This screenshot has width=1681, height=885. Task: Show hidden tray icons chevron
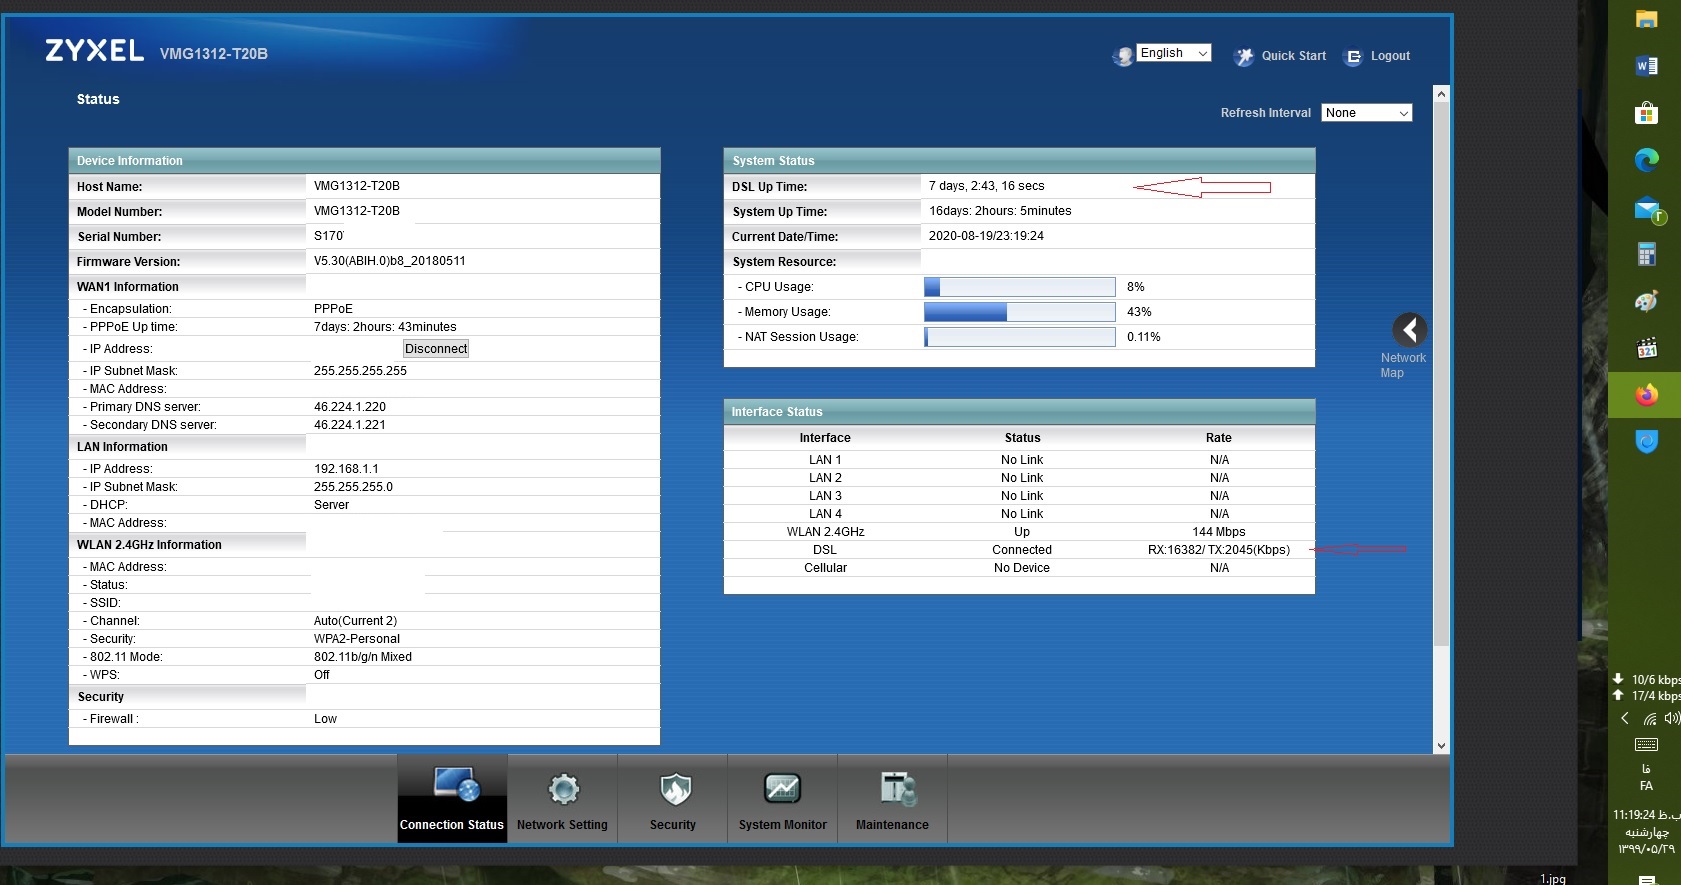point(1625,718)
